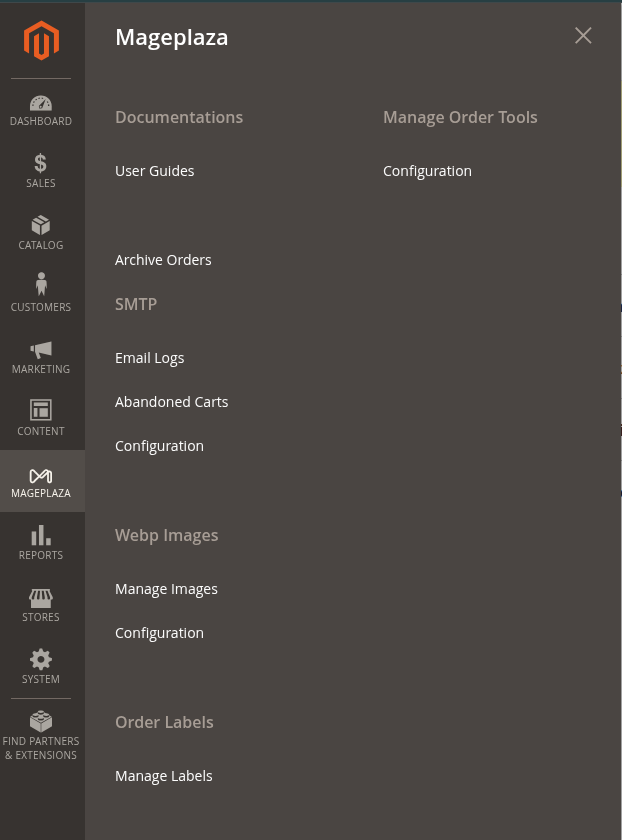
Task: Open the Reports bar chart icon
Action: coord(41,536)
